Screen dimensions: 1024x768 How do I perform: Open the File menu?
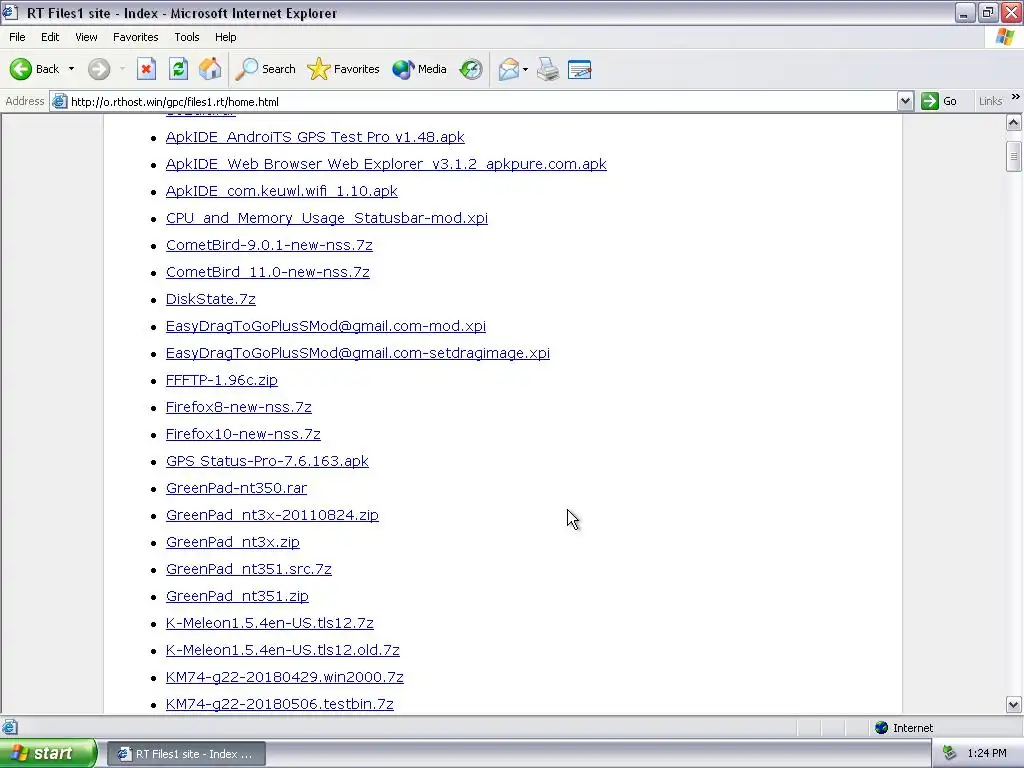[x=17, y=37]
